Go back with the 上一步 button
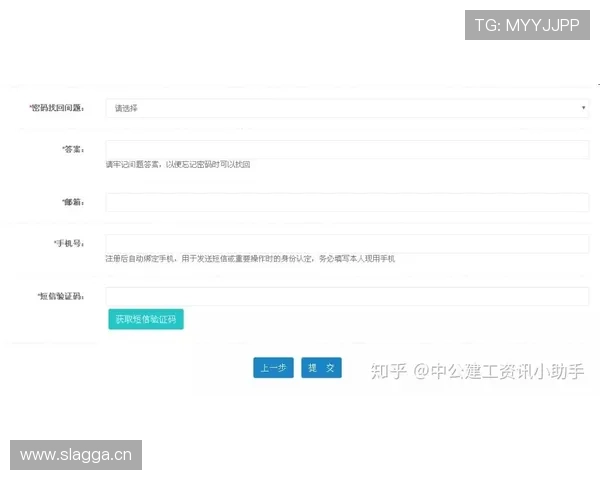 coord(273,368)
